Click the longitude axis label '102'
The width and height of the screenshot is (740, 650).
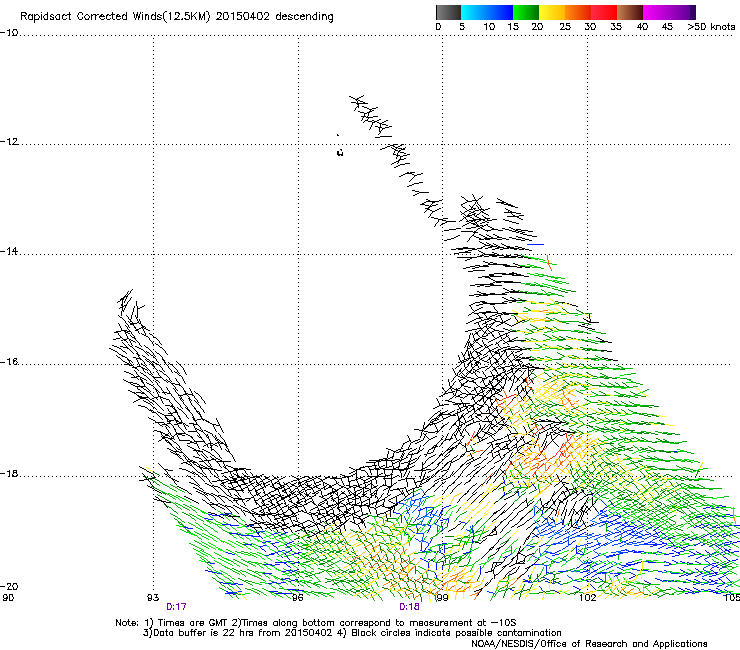pyautogui.click(x=588, y=598)
